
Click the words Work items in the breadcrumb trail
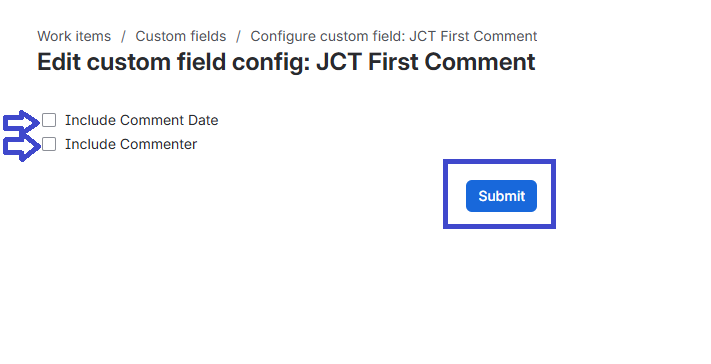[74, 36]
